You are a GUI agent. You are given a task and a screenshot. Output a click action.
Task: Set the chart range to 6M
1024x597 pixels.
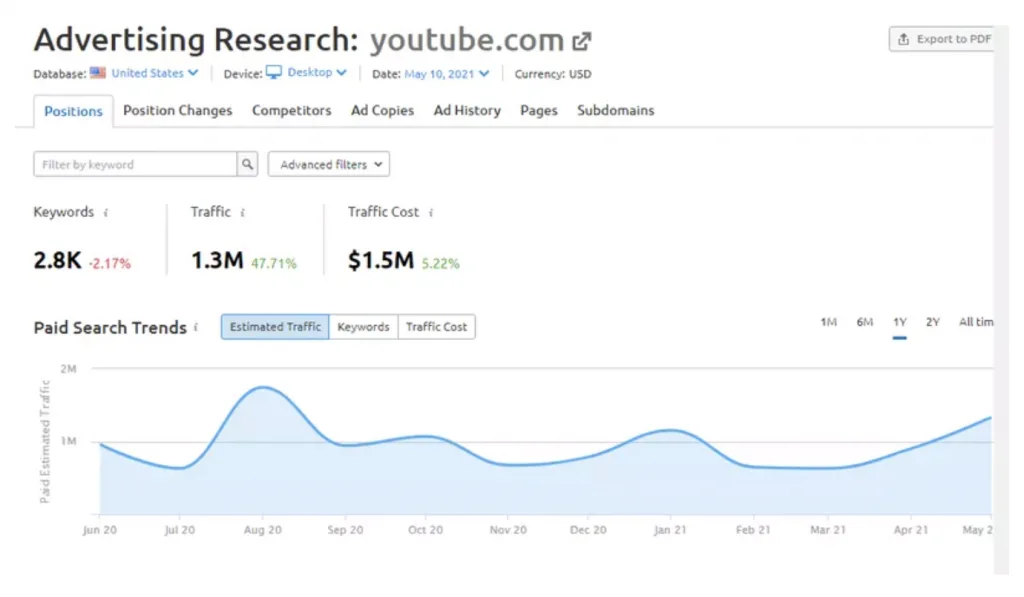[865, 322]
